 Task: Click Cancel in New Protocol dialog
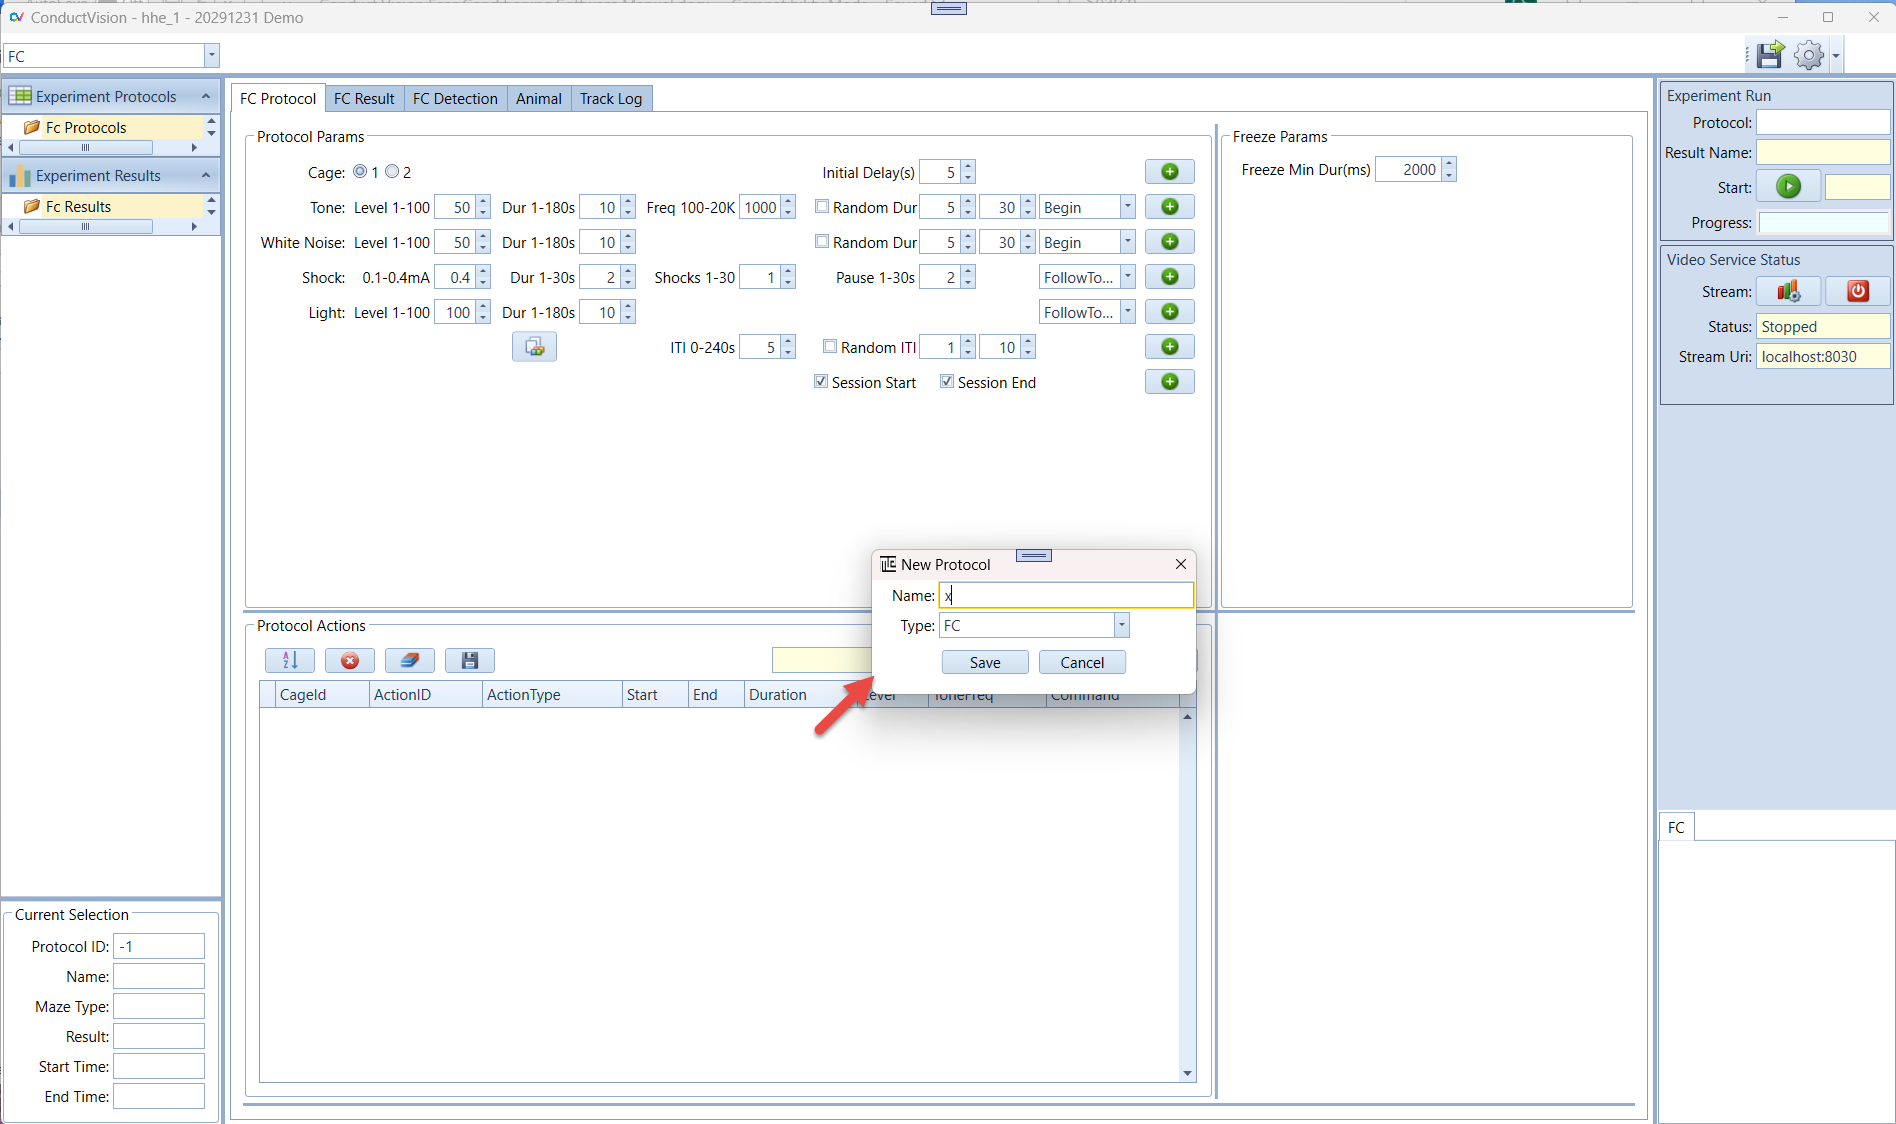(x=1082, y=662)
